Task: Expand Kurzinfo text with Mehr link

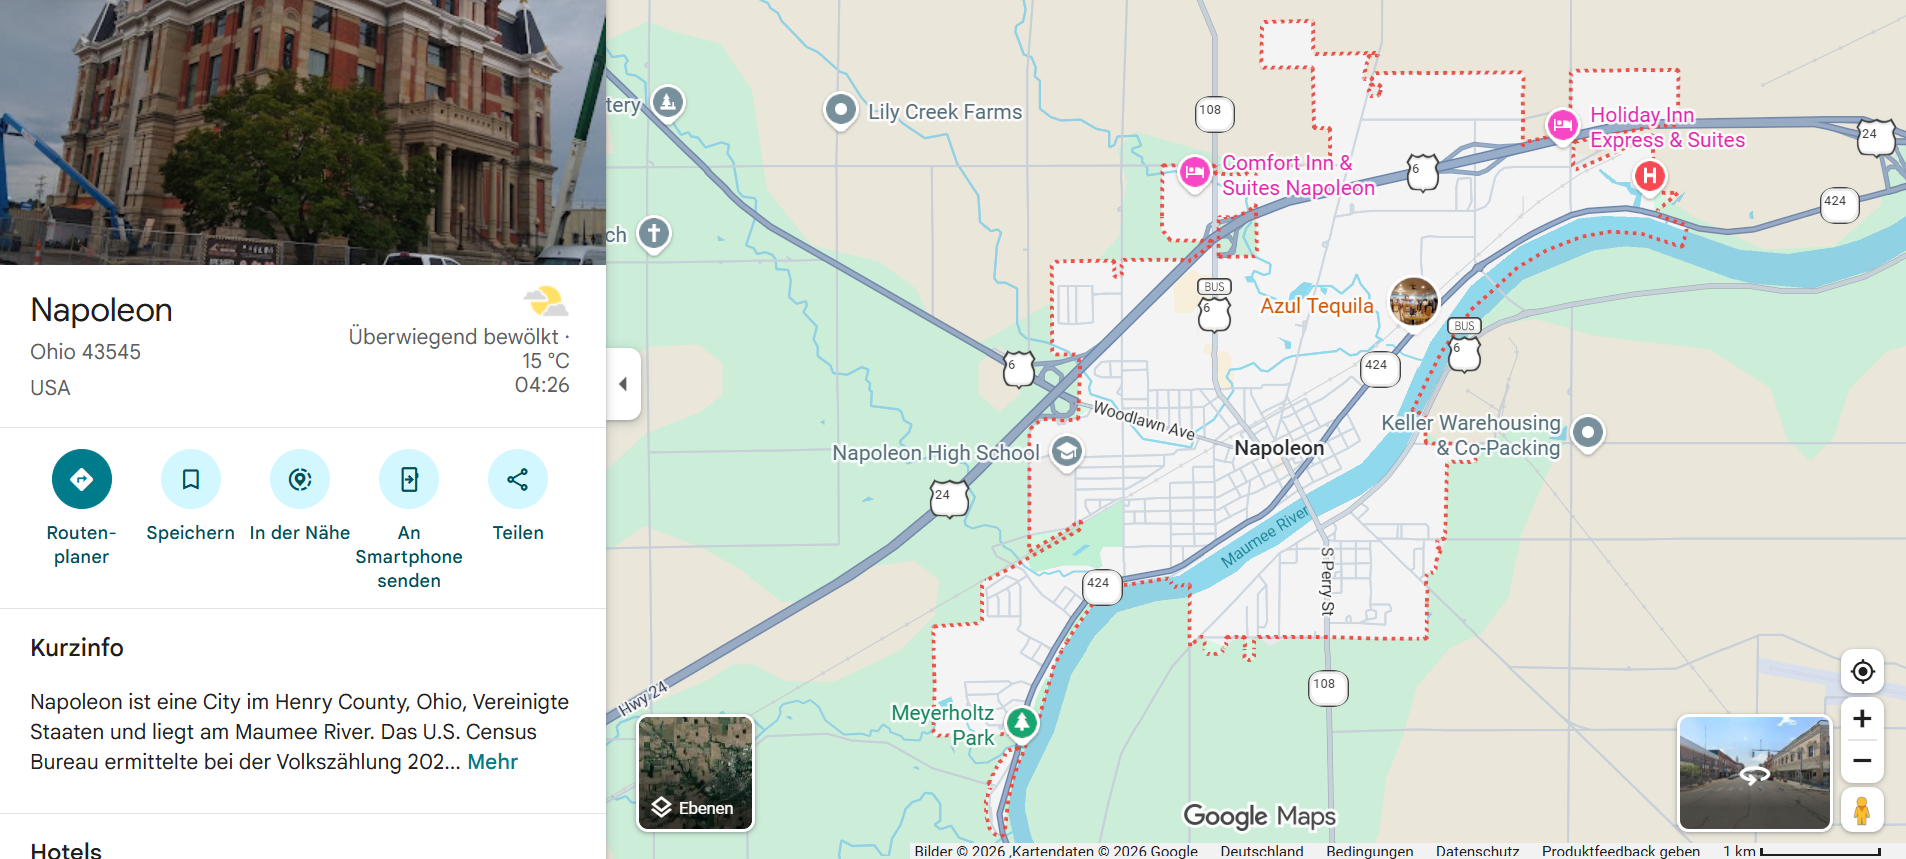Action: pyautogui.click(x=493, y=762)
